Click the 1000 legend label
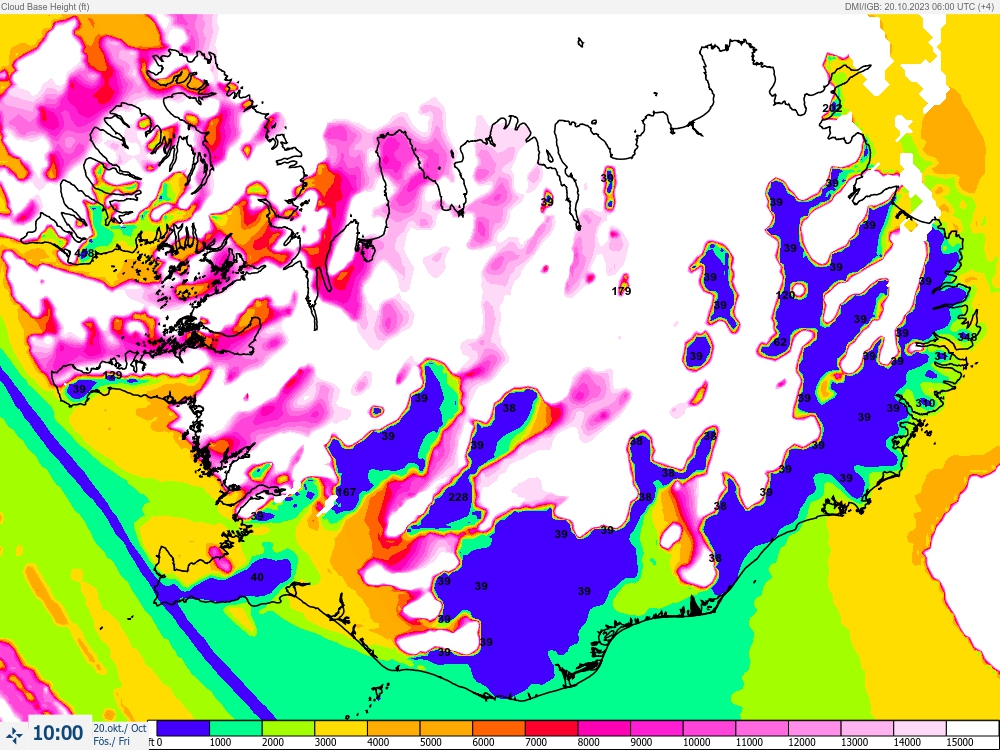Image resolution: width=1000 pixels, height=750 pixels. [x=220, y=742]
